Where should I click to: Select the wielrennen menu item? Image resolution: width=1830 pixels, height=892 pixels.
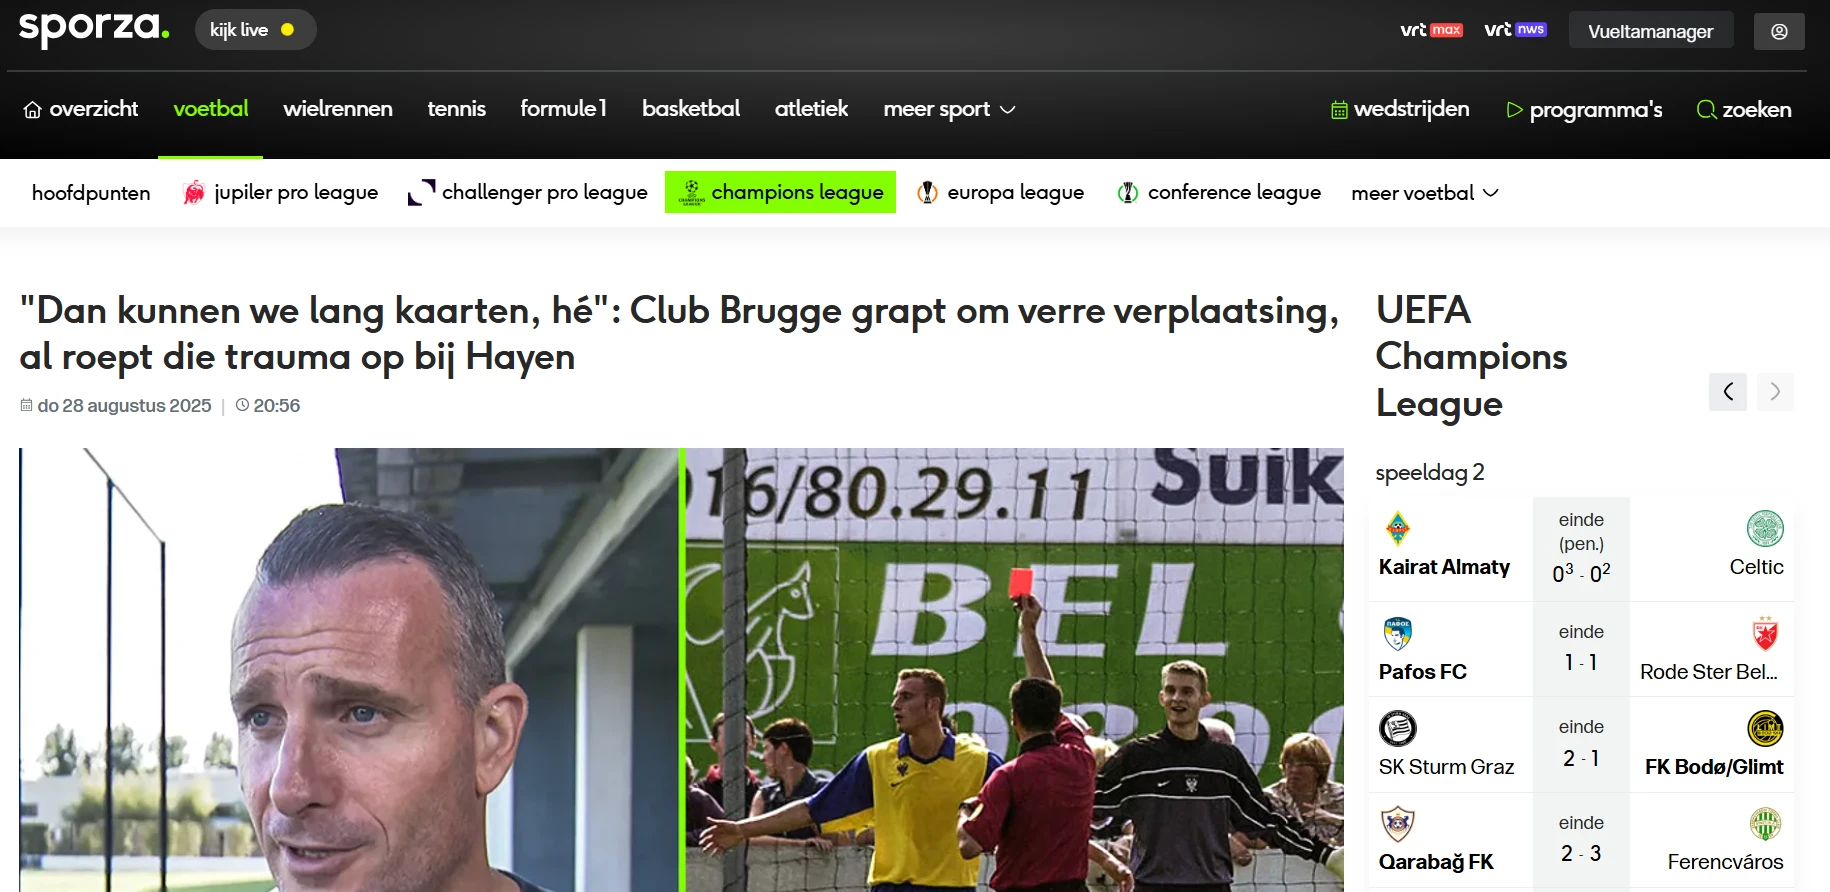tap(338, 108)
